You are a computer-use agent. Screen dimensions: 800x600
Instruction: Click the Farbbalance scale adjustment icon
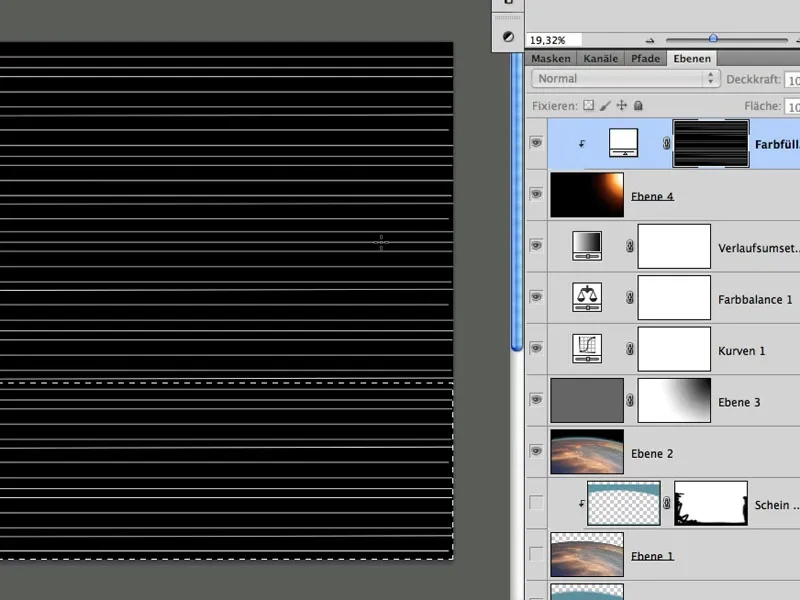pyautogui.click(x=587, y=297)
